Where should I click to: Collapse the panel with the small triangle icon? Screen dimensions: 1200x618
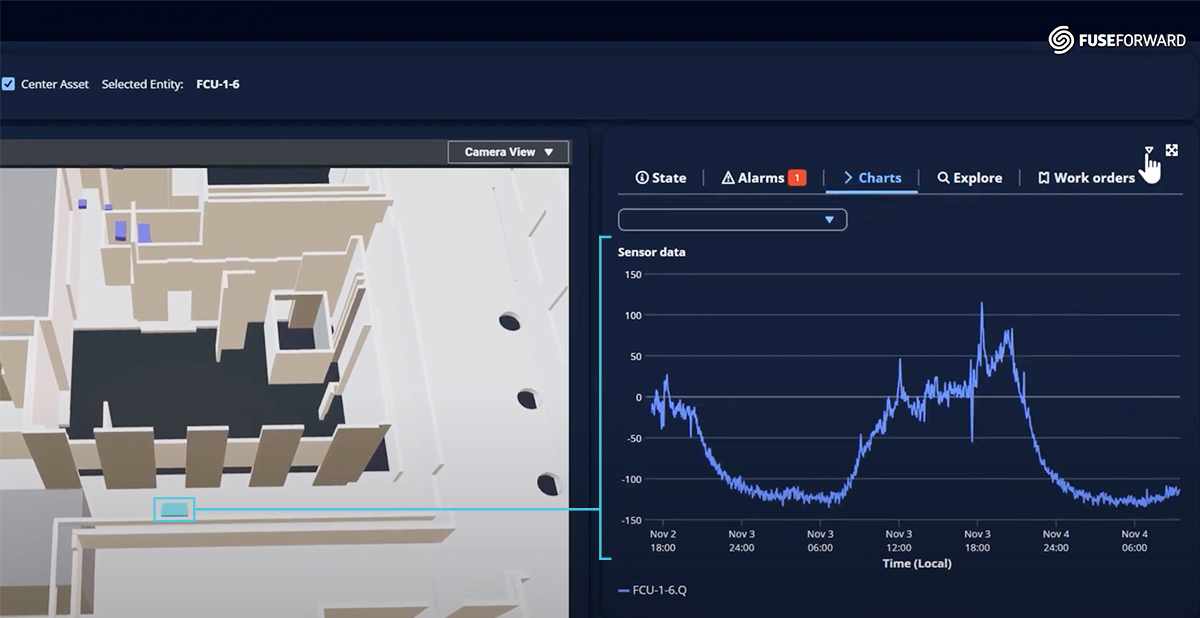pos(1149,151)
